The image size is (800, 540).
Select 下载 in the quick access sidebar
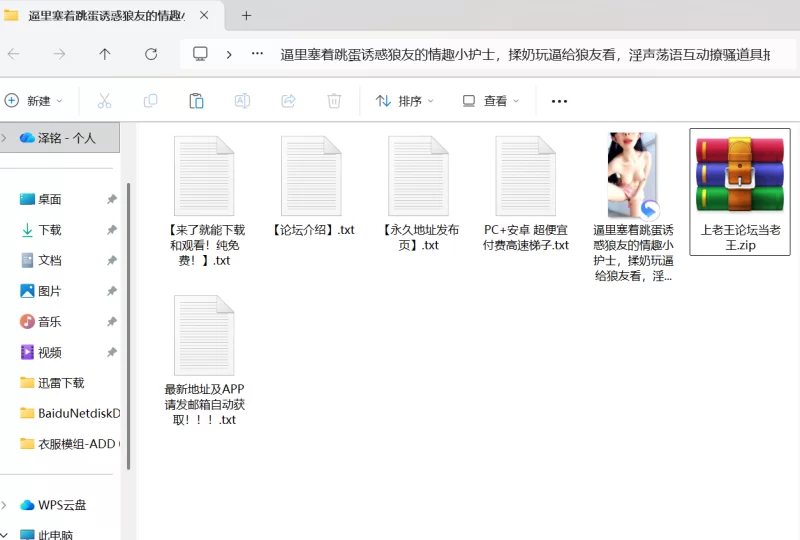(49, 230)
